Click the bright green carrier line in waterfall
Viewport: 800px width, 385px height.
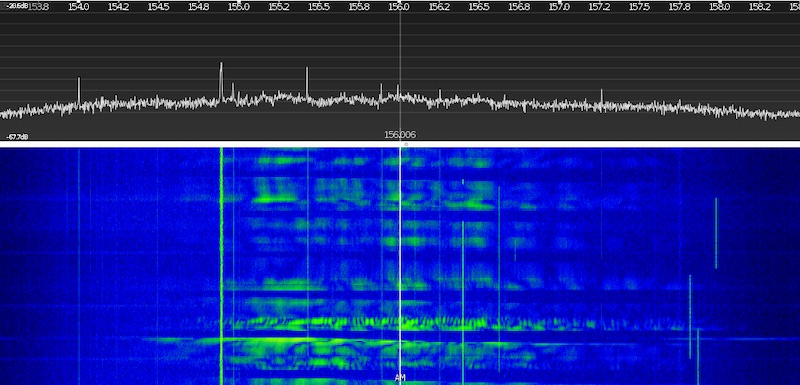(221, 265)
